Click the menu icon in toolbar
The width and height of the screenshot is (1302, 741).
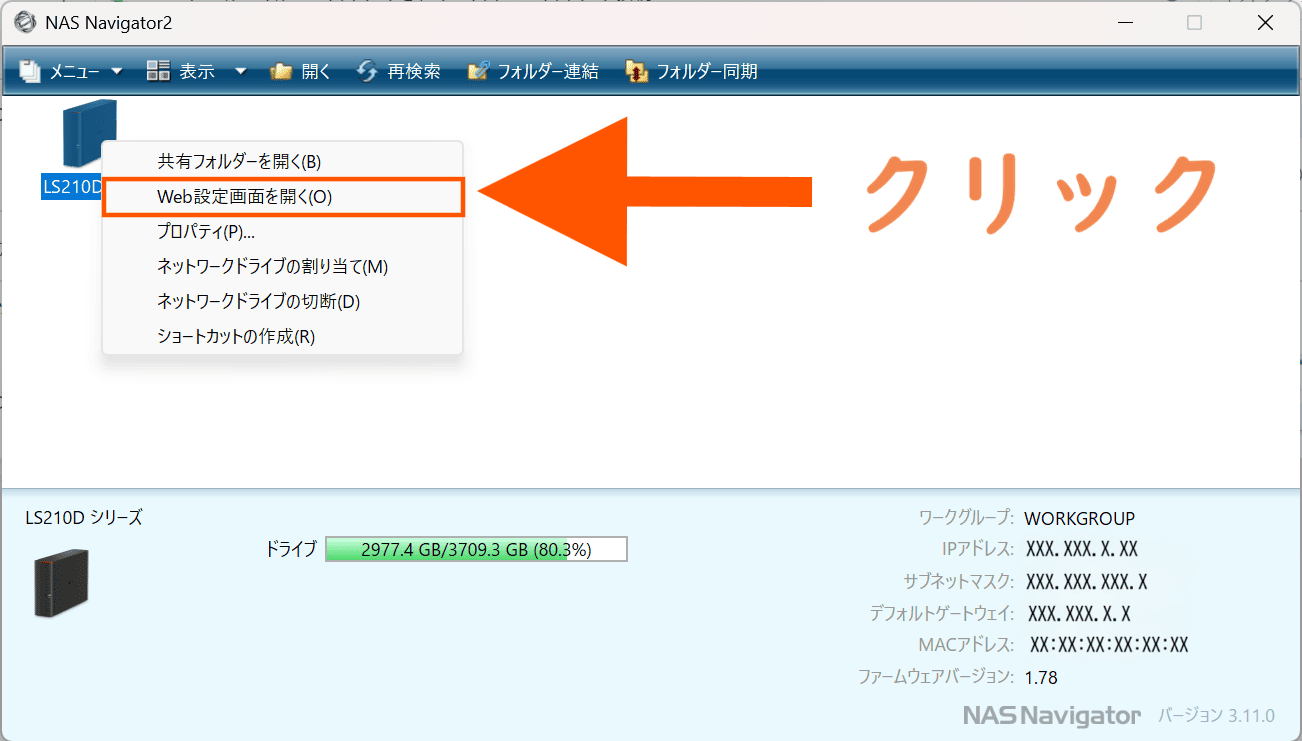coord(31,71)
